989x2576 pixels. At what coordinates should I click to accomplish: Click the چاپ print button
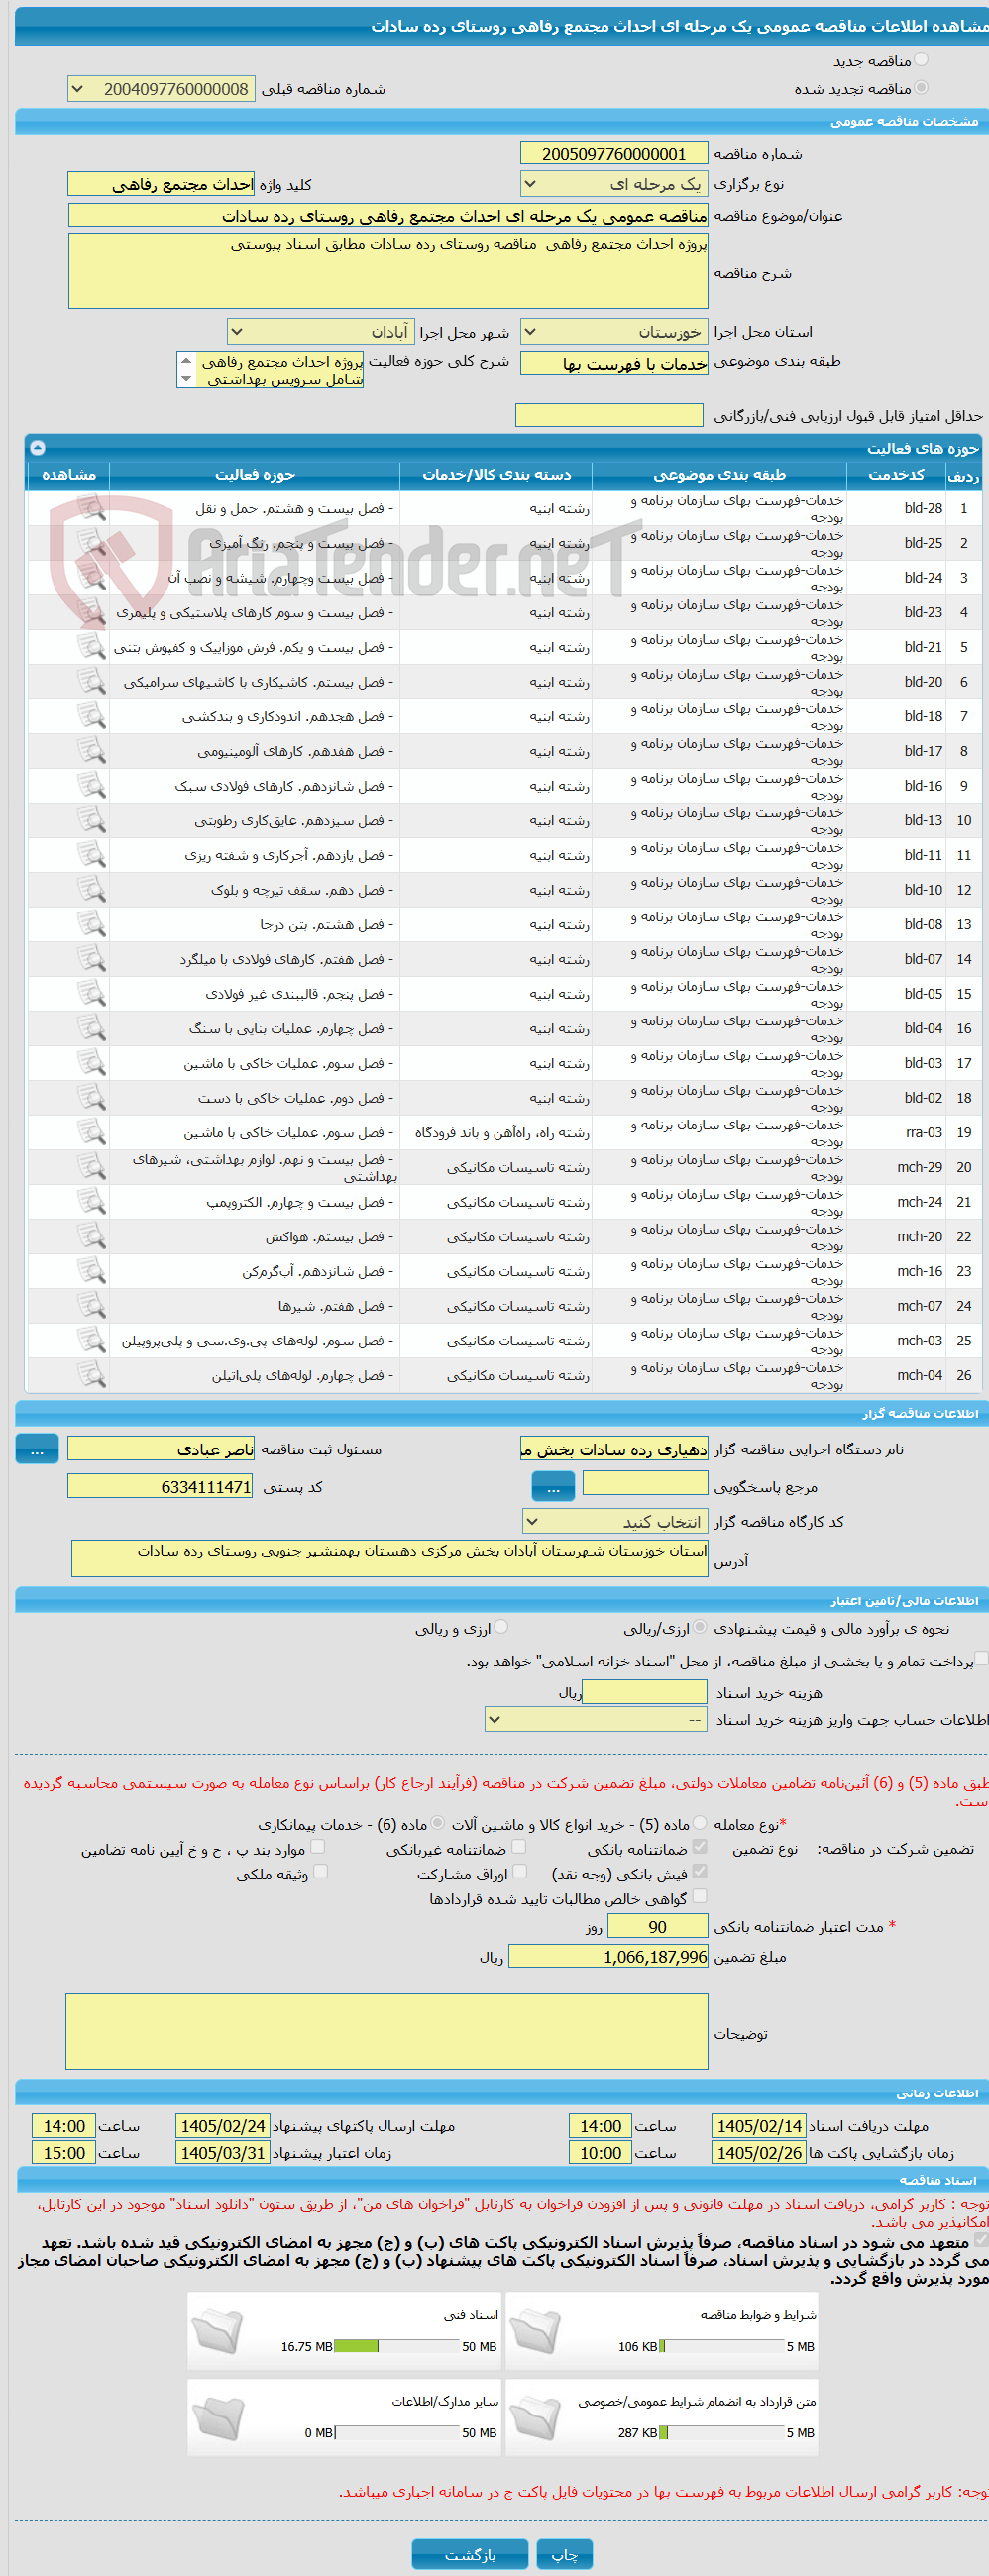565,2555
